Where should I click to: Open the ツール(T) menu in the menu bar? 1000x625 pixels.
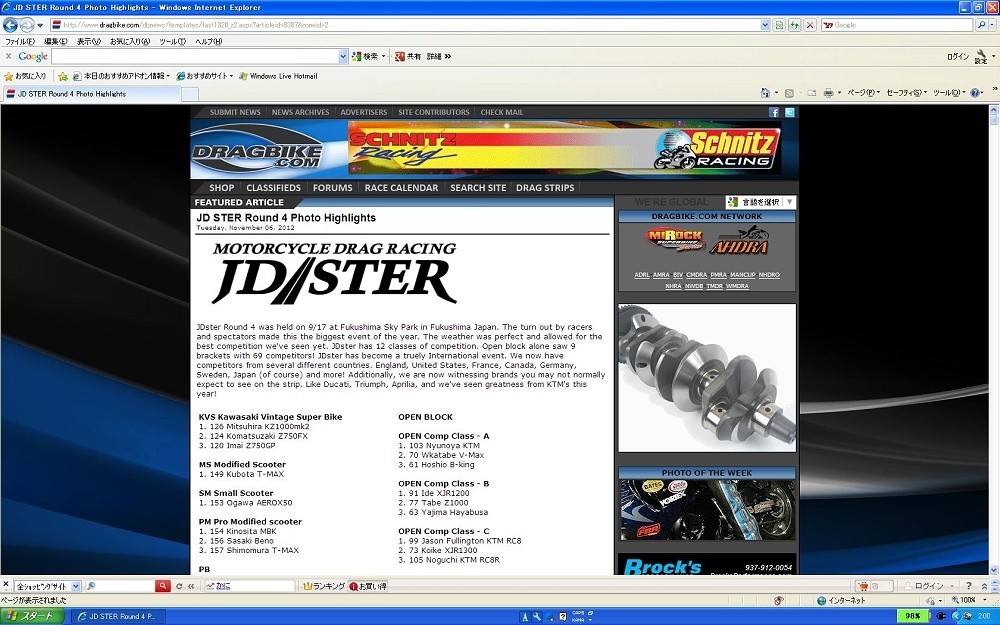click(x=172, y=41)
